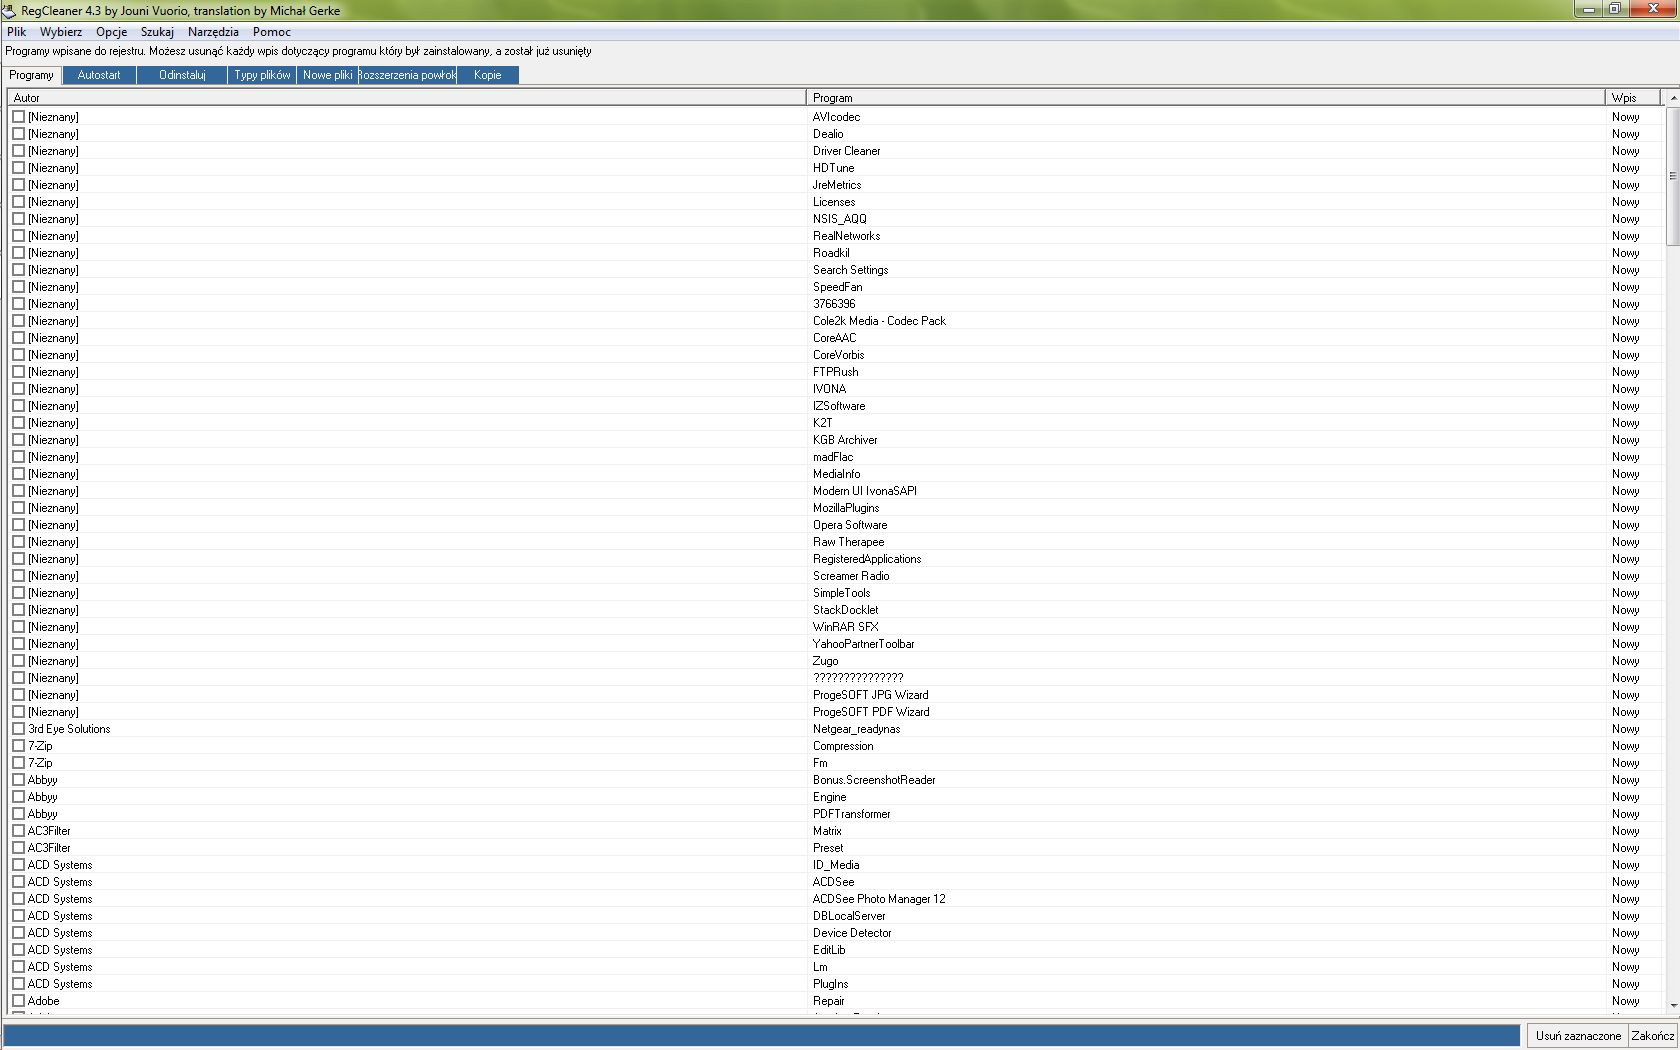Click the MozillaPlugins program name
This screenshot has height=1050, width=1680.
[x=846, y=508]
